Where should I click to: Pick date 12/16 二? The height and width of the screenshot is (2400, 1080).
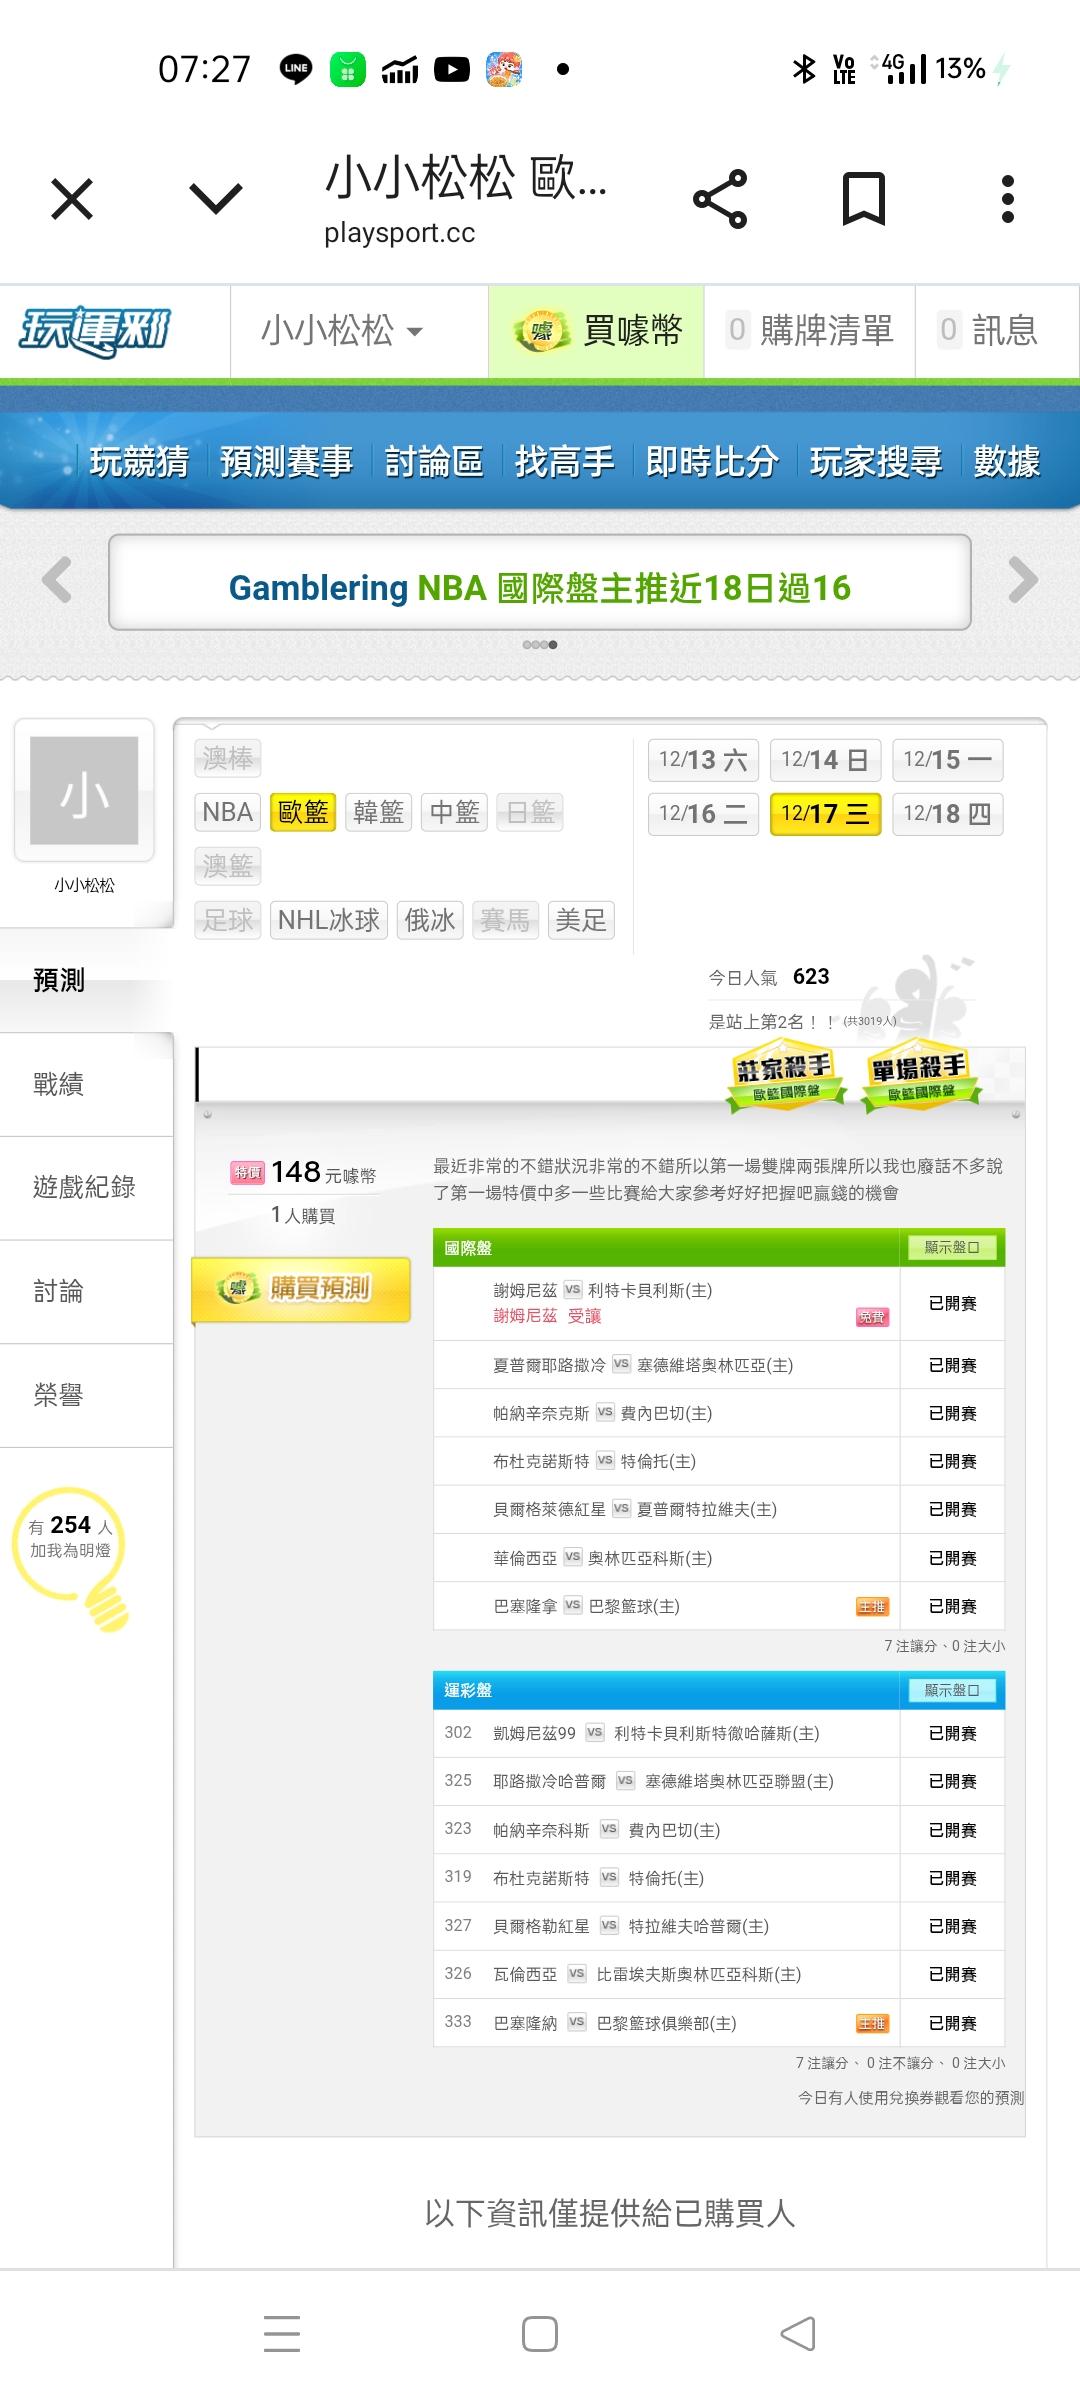click(703, 814)
